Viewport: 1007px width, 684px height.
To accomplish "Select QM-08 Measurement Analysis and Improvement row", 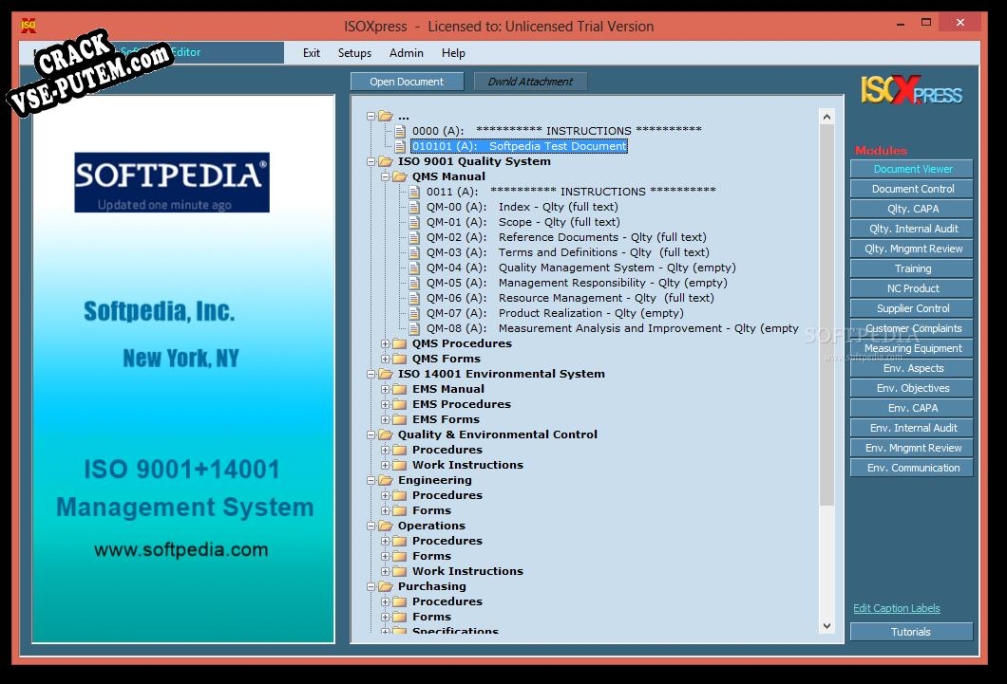I will pyautogui.click(x=612, y=328).
